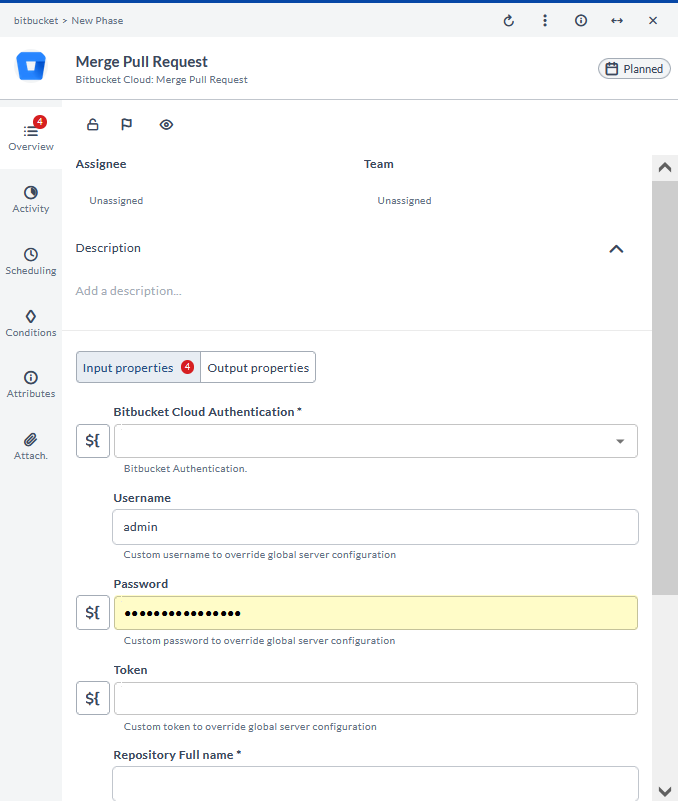Image resolution: width=678 pixels, height=801 pixels.
Task: Click the refresh icon in header
Action: 508,20
